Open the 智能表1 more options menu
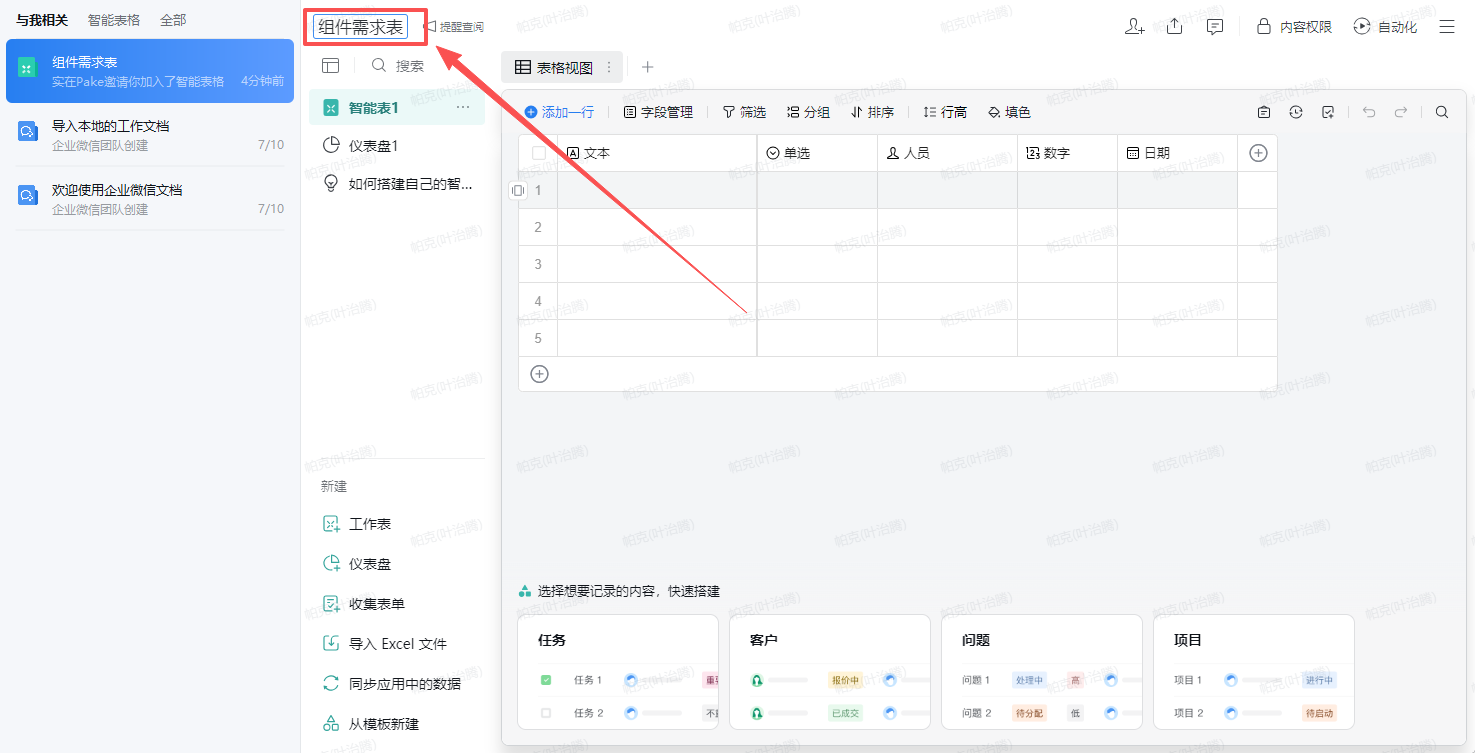Image resolution: width=1475 pixels, height=753 pixels. 462,108
